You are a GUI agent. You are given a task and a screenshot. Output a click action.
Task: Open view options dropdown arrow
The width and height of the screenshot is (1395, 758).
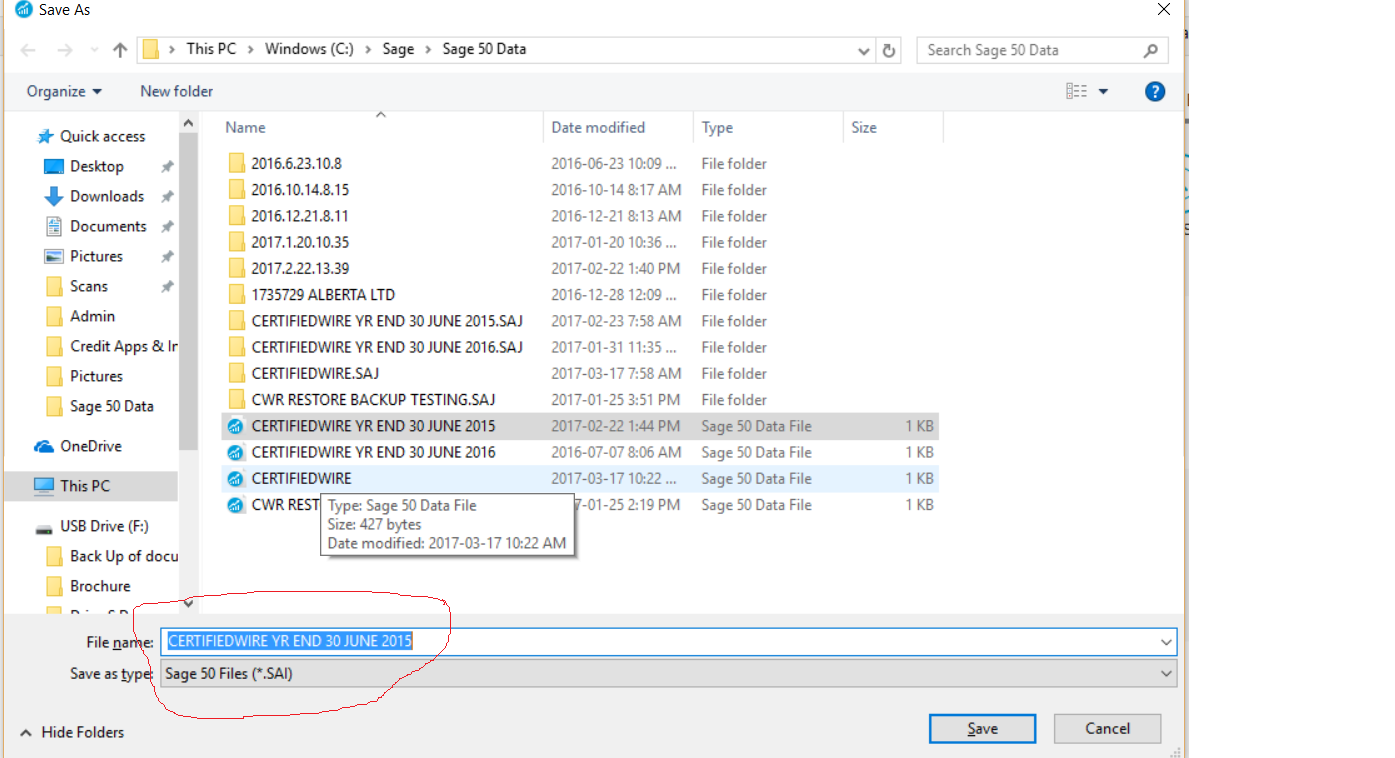point(1103,91)
